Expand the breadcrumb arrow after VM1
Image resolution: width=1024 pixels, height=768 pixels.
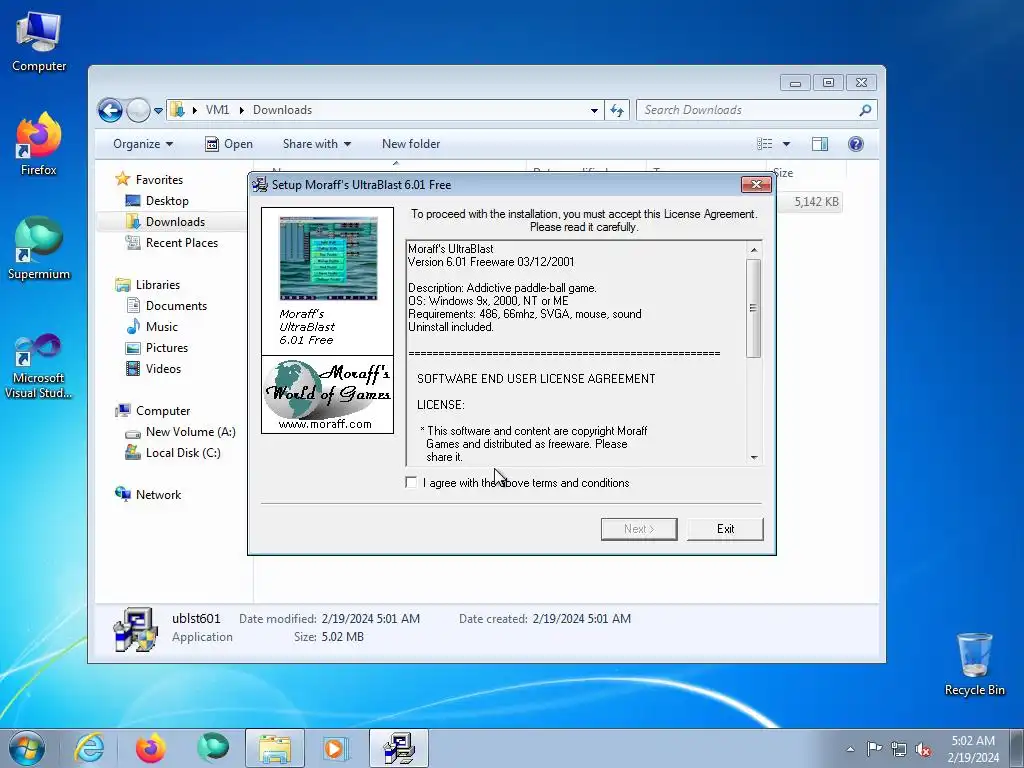click(x=241, y=110)
